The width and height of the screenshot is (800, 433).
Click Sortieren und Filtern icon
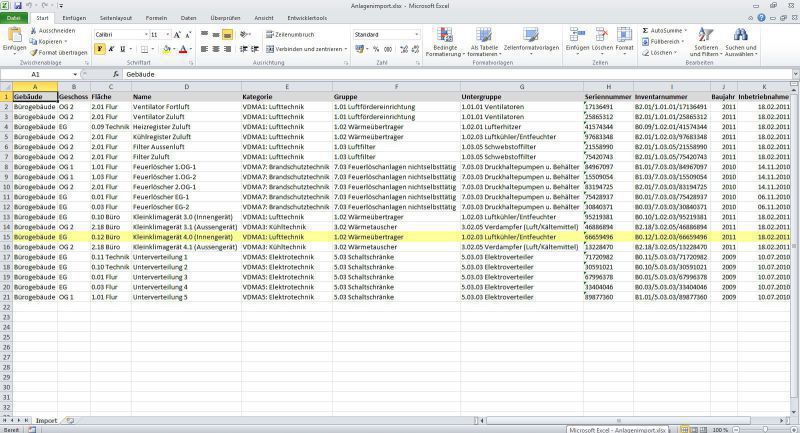(x=706, y=35)
